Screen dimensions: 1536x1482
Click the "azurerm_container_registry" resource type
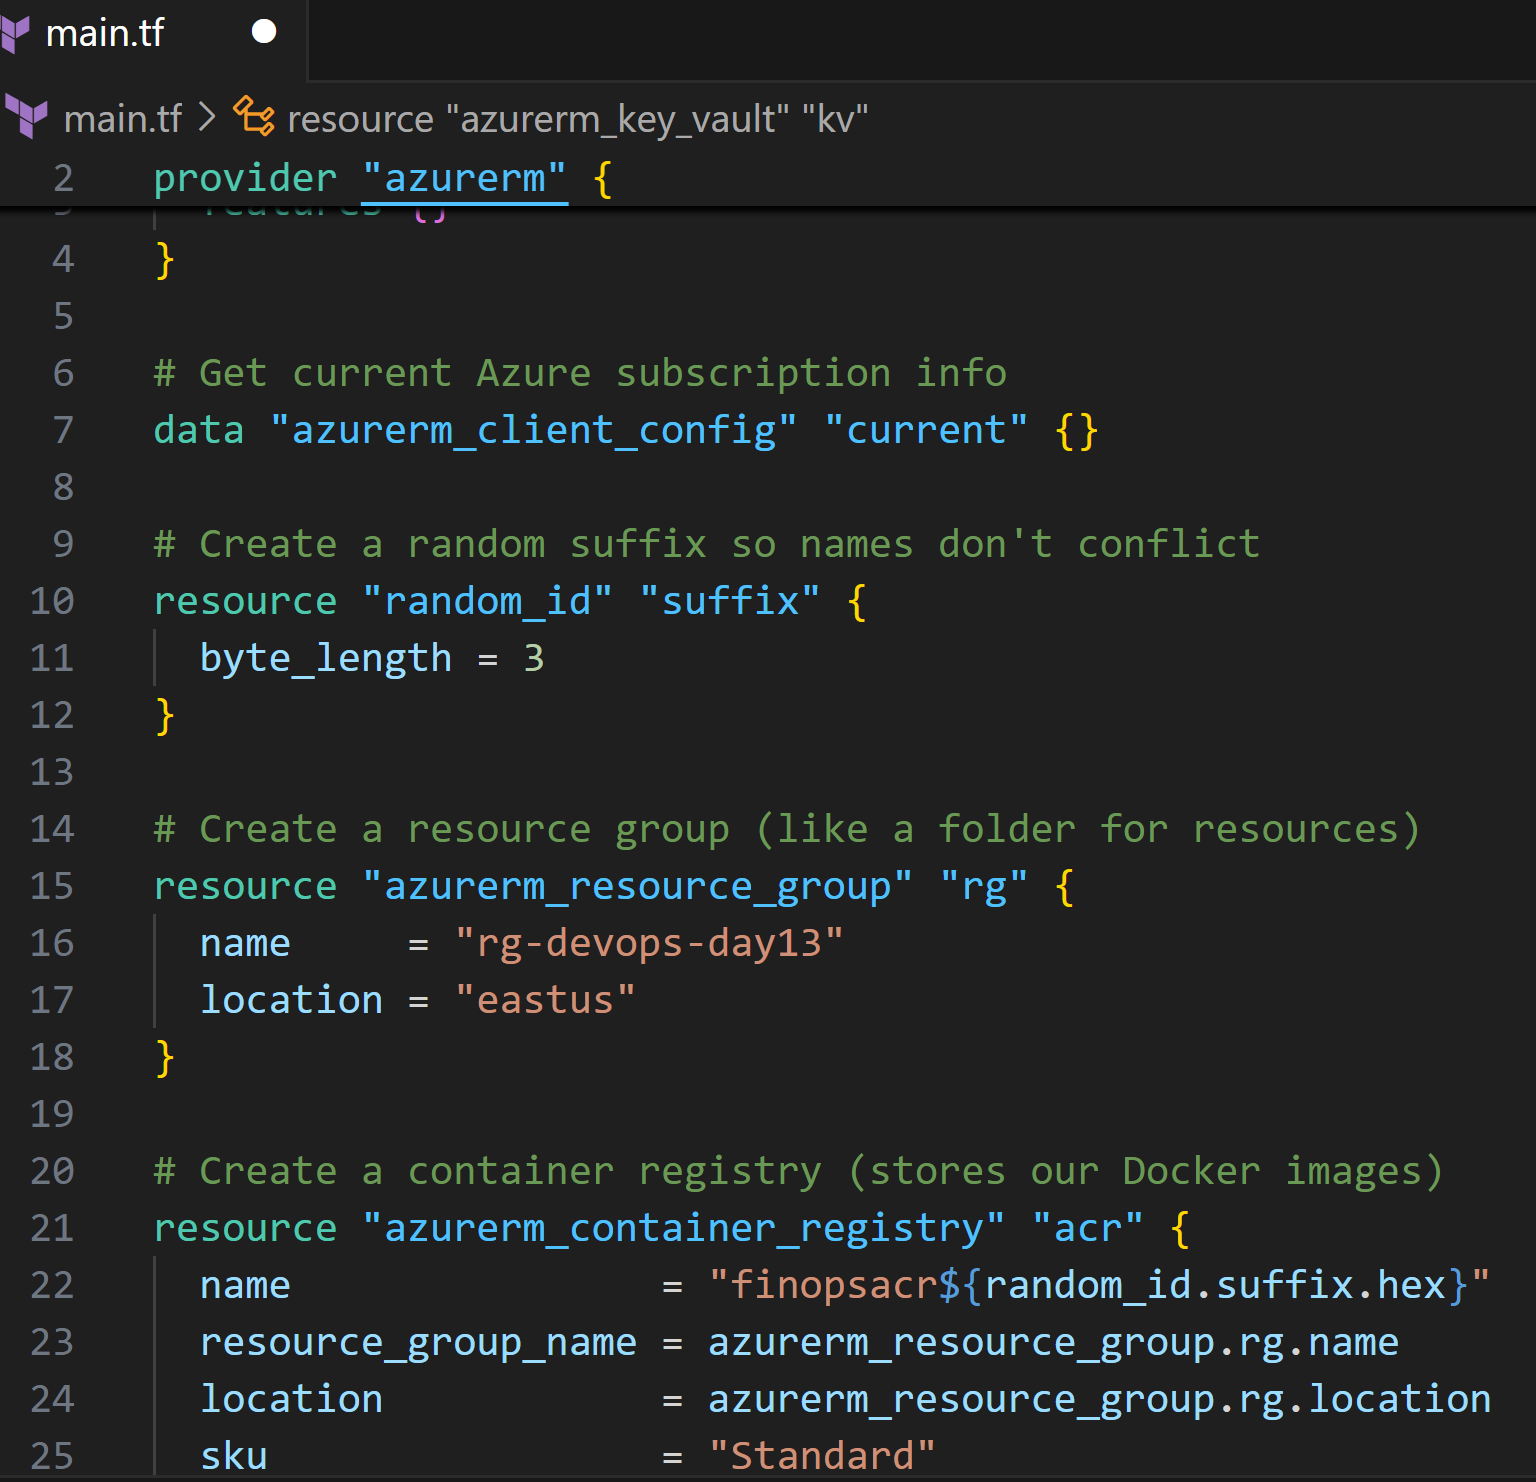(683, 1228)
